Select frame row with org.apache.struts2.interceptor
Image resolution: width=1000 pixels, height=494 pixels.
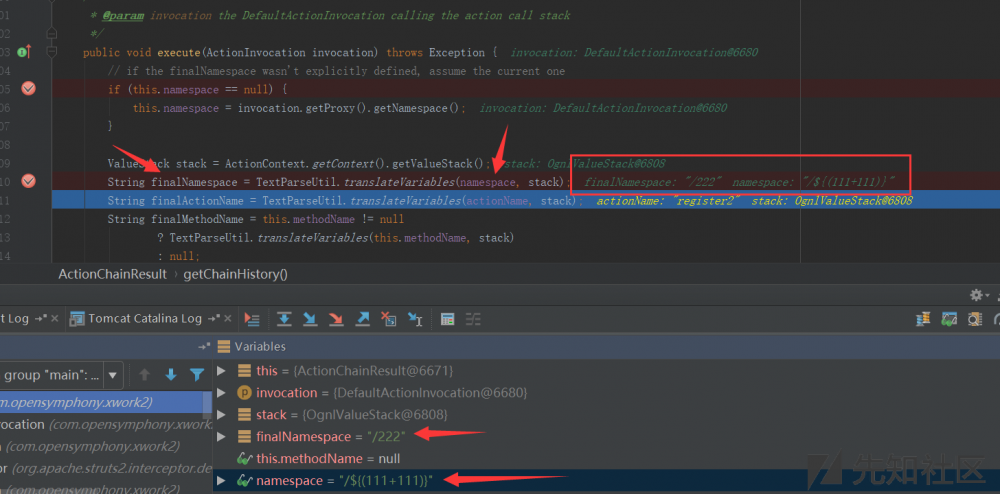coord(106,469)
